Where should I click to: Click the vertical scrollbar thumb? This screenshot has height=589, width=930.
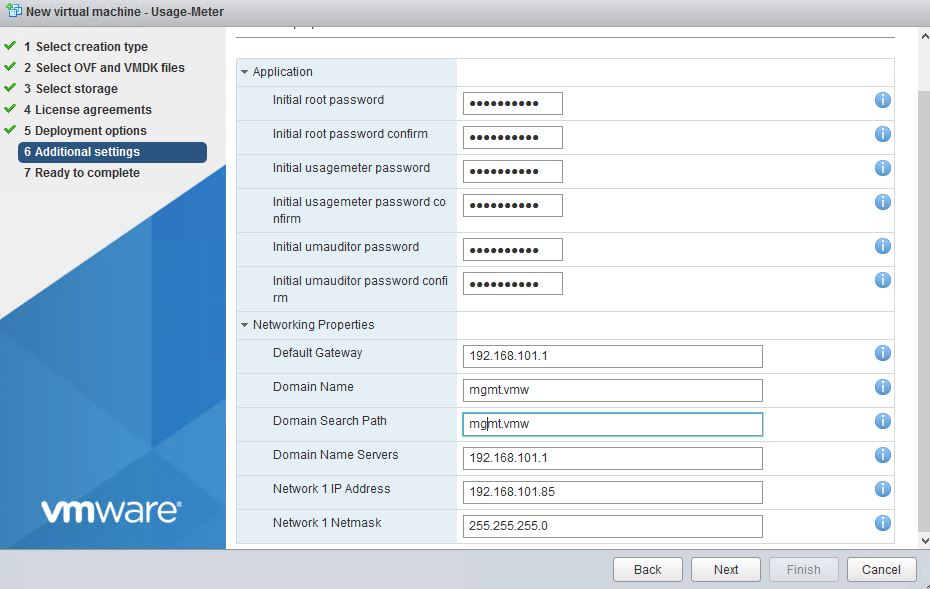coord(924,311)
